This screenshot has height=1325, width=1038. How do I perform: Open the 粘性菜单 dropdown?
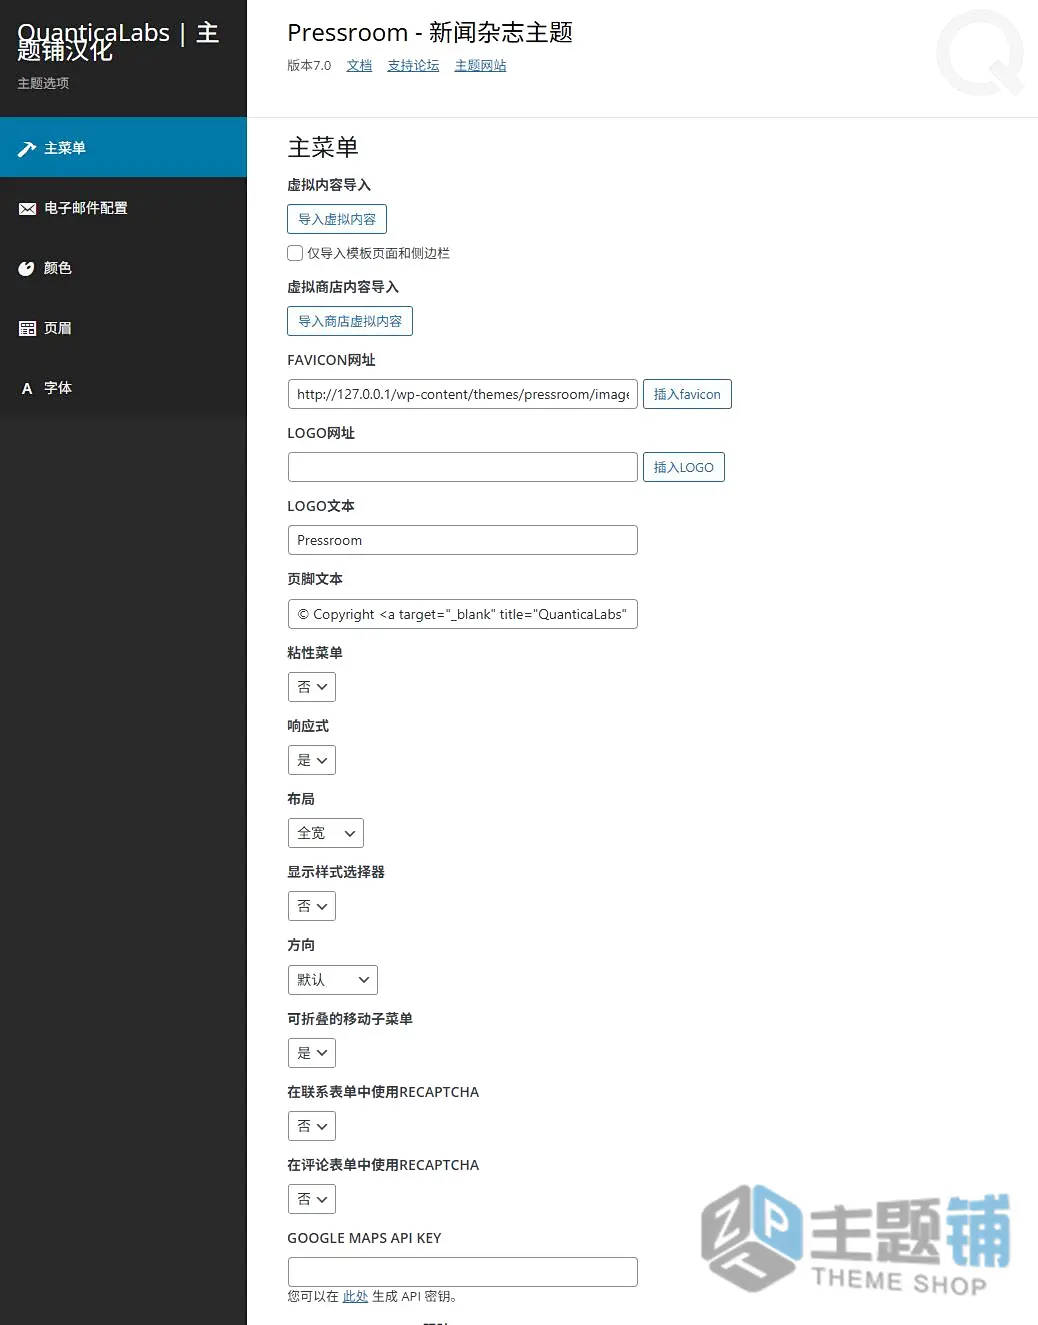(312, 687)
